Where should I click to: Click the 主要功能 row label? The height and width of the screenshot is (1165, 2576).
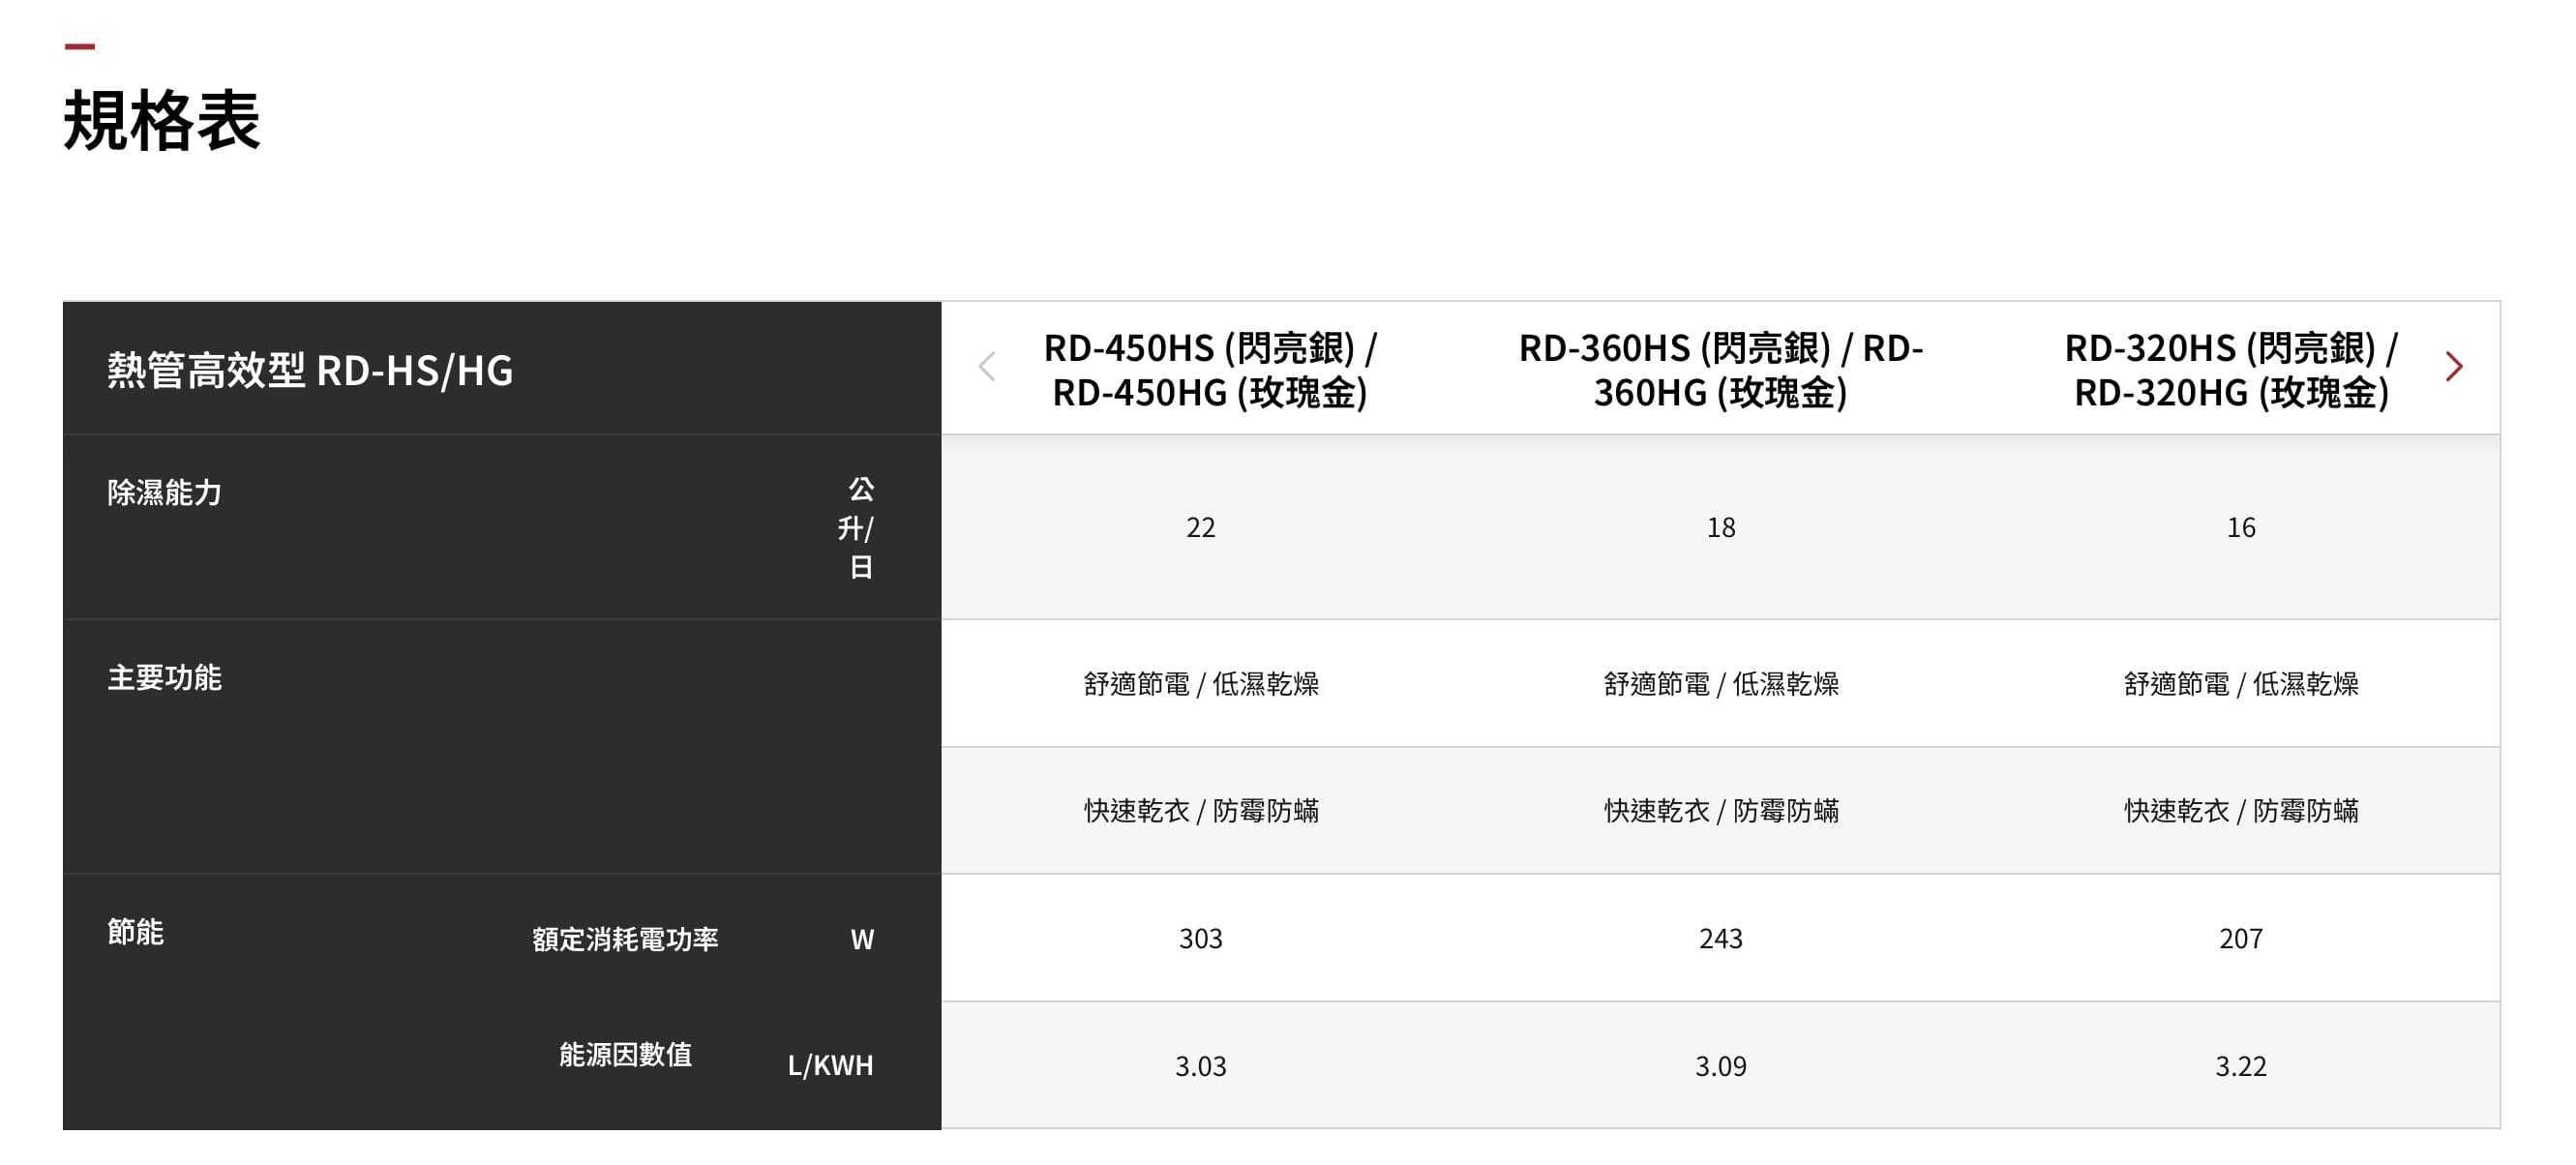pyautogui.click(x=165, y=678)
